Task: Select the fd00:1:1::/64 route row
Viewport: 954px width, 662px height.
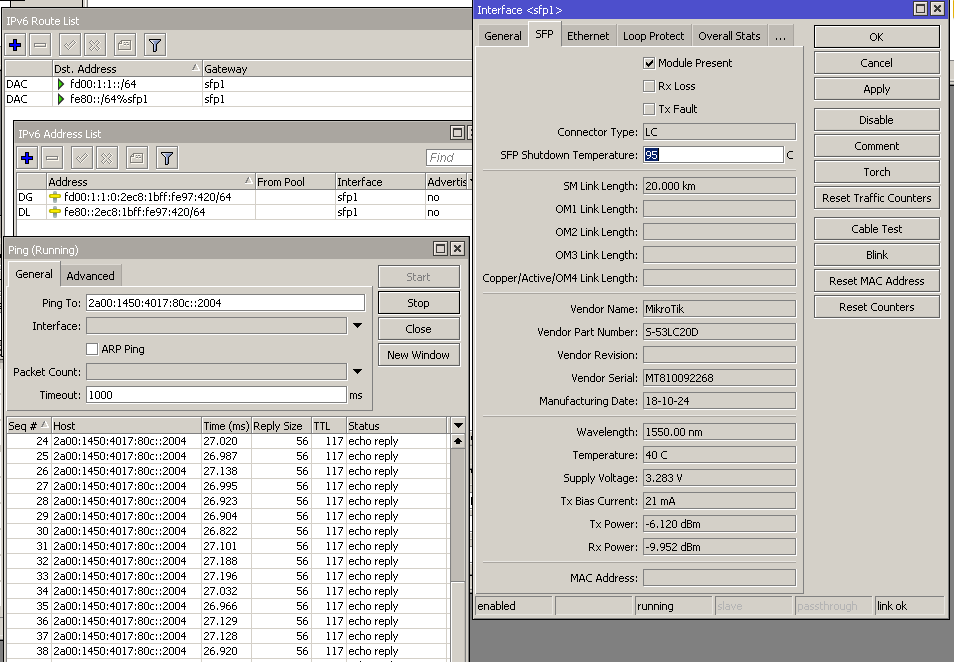Action: tap(238, 84)
